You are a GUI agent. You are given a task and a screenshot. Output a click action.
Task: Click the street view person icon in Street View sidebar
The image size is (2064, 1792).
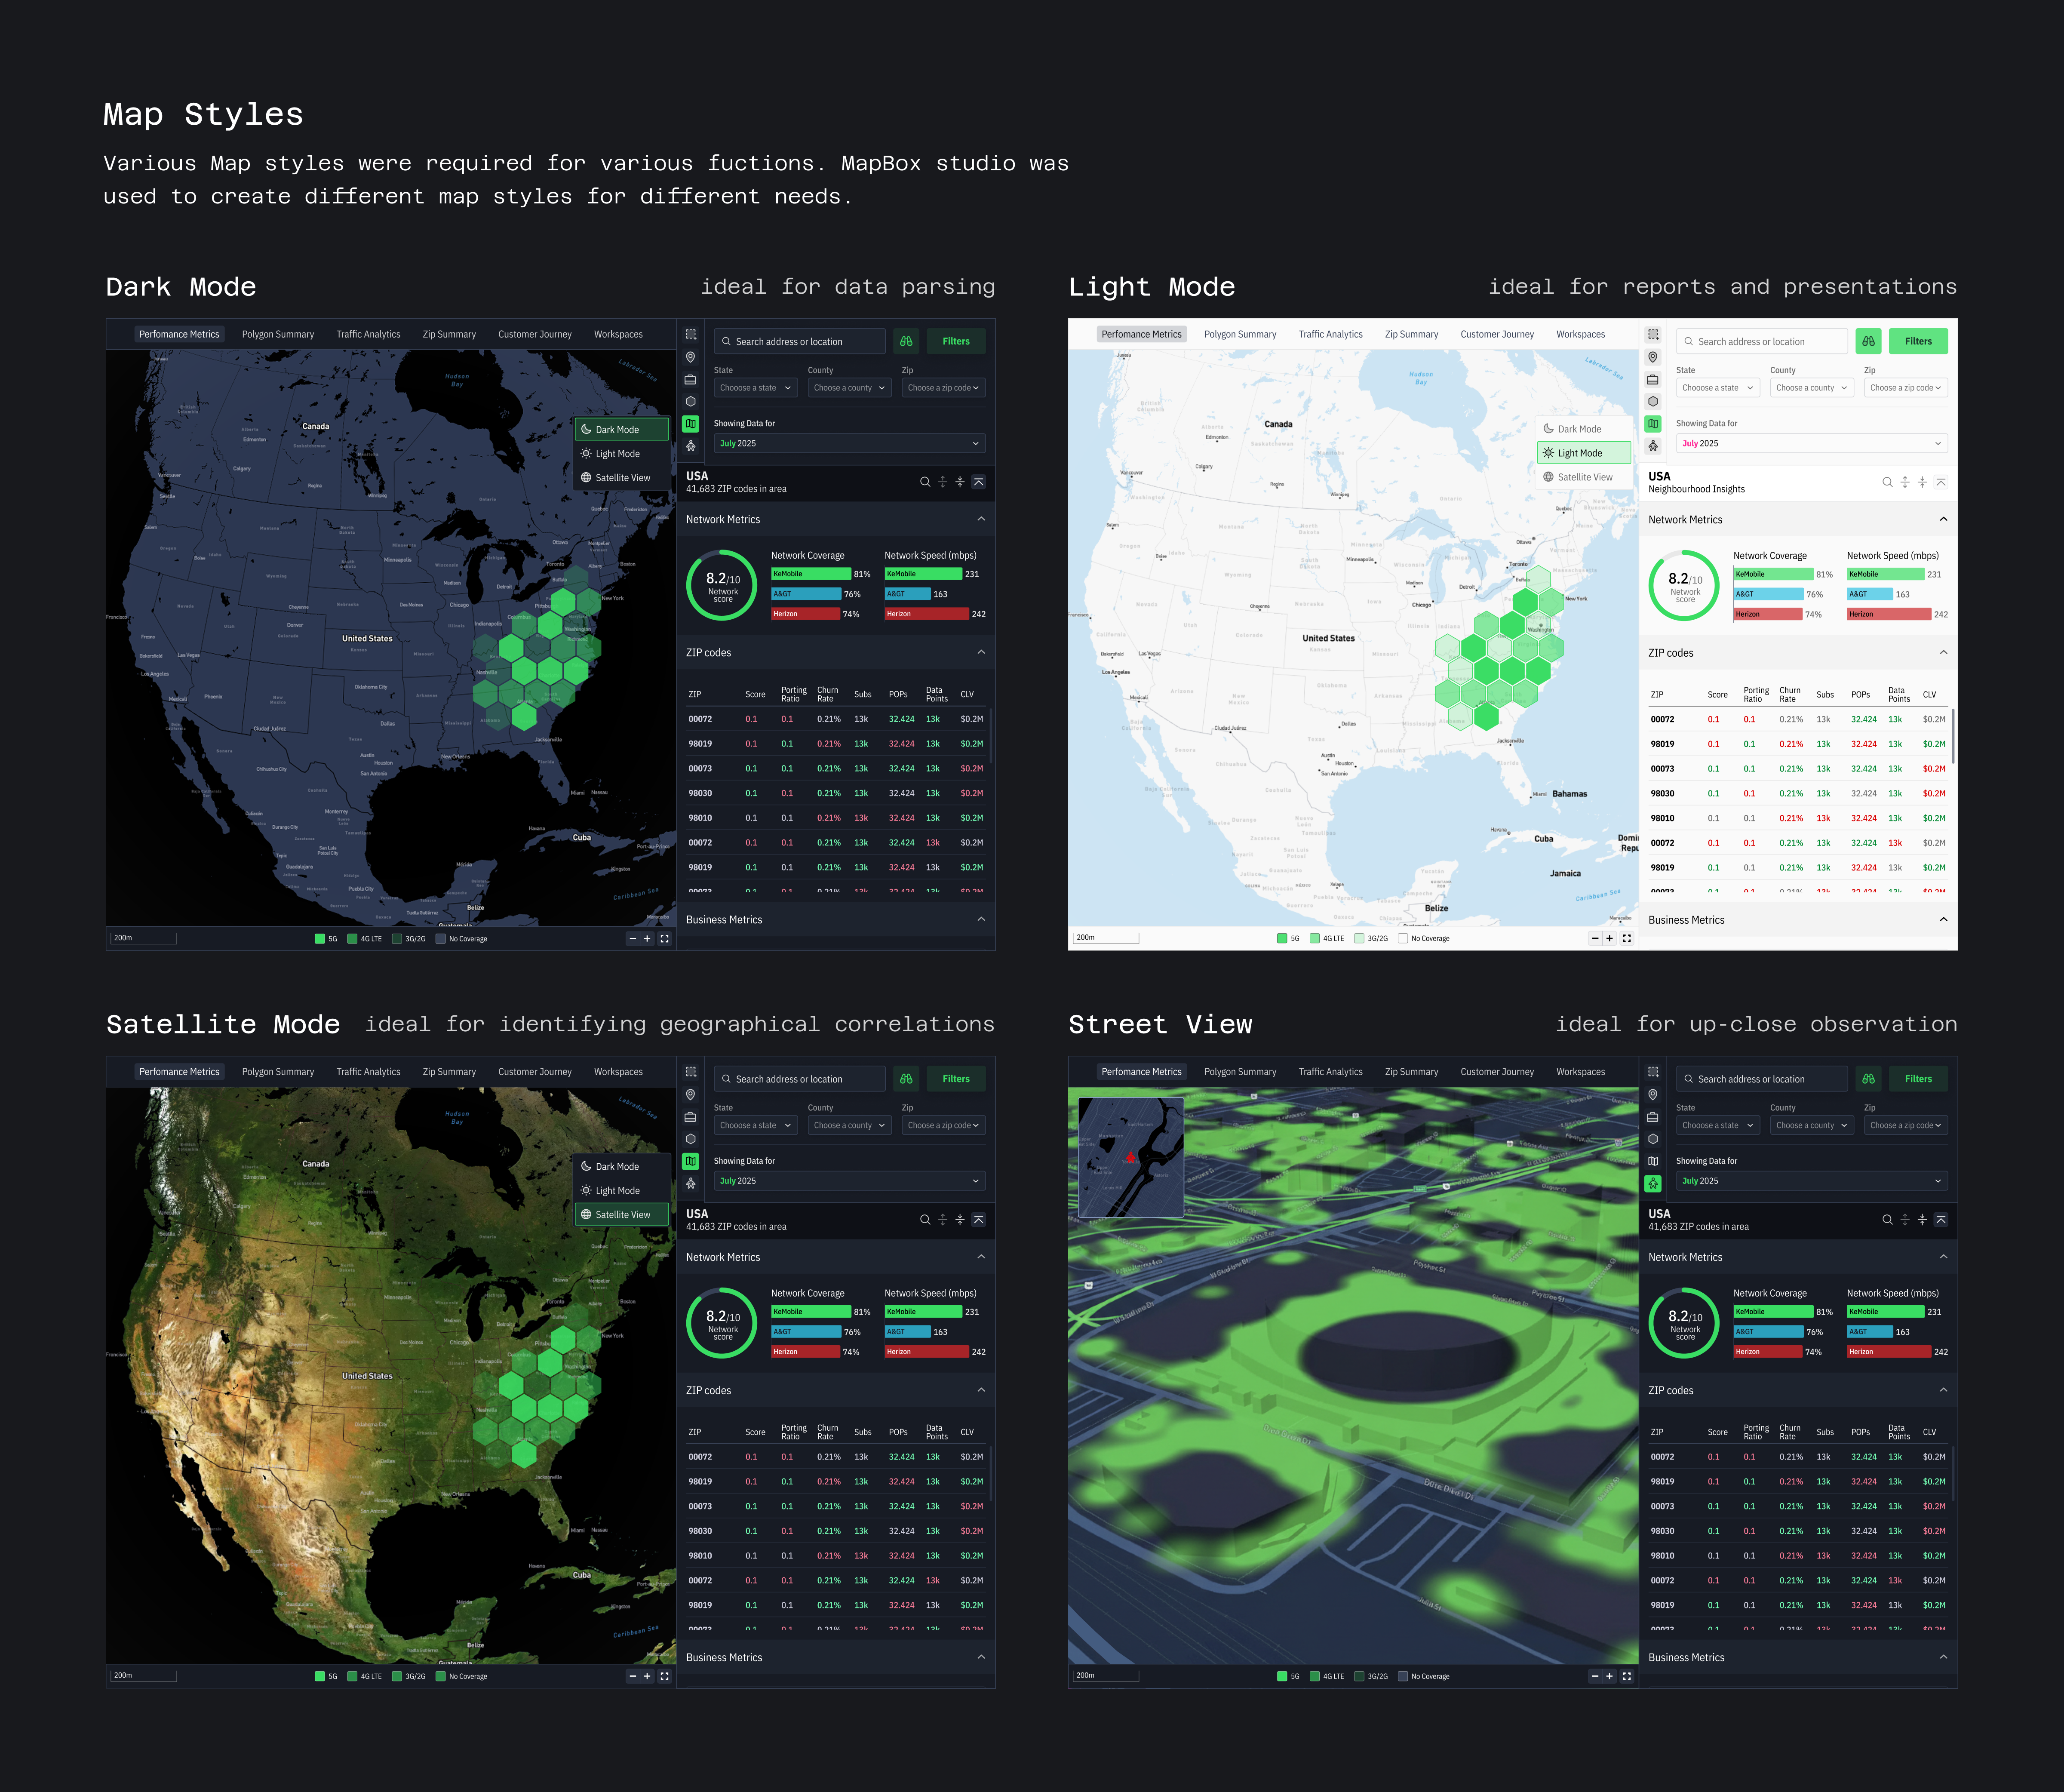[1653, 1183]
